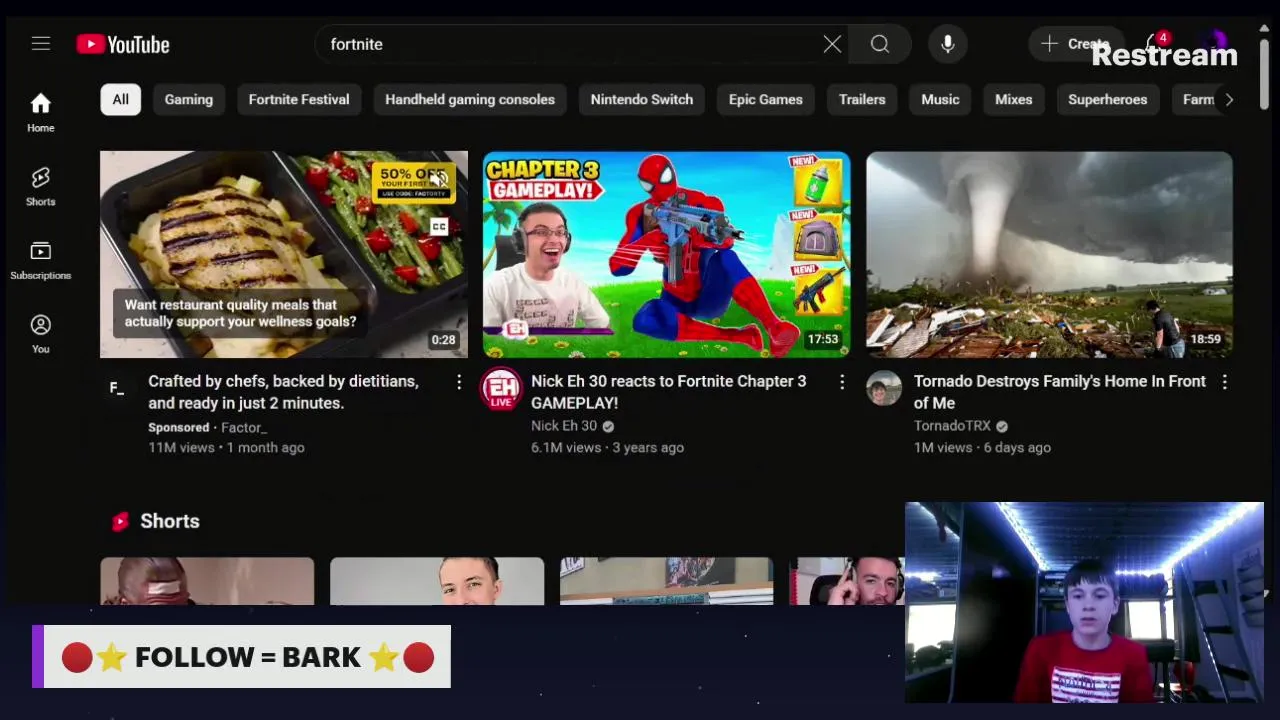Open the tornado video thumbnail
The height and width of the screenshot is (720, 1280).
tap(1050, 254)
